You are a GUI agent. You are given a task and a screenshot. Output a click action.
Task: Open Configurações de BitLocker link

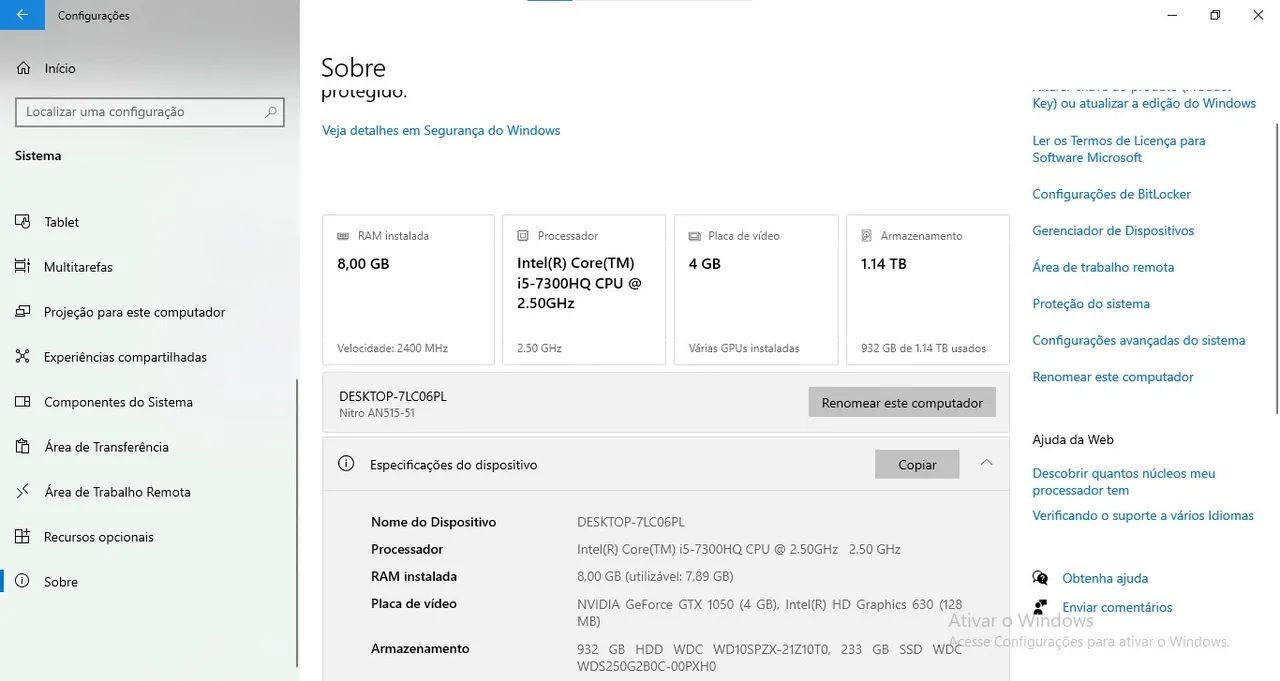point(1111,194)
